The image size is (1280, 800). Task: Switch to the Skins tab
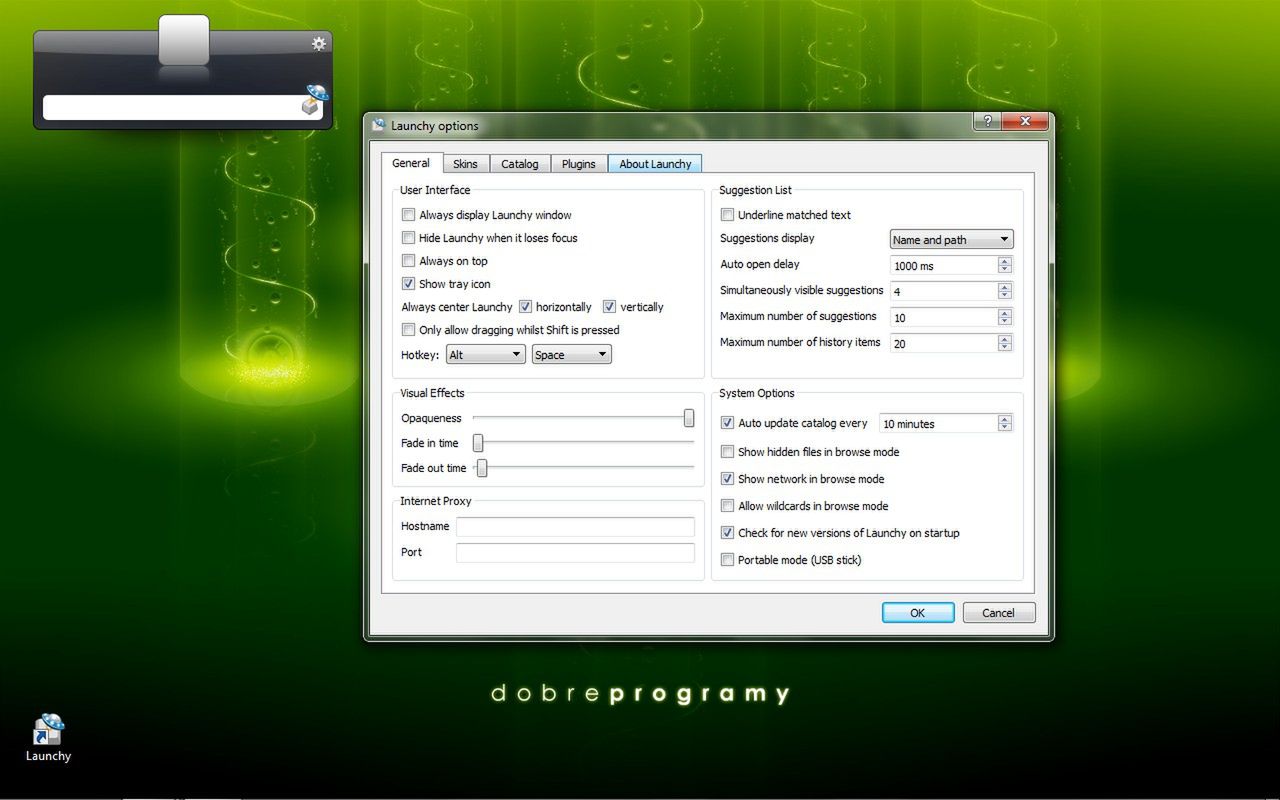[465, 163]
